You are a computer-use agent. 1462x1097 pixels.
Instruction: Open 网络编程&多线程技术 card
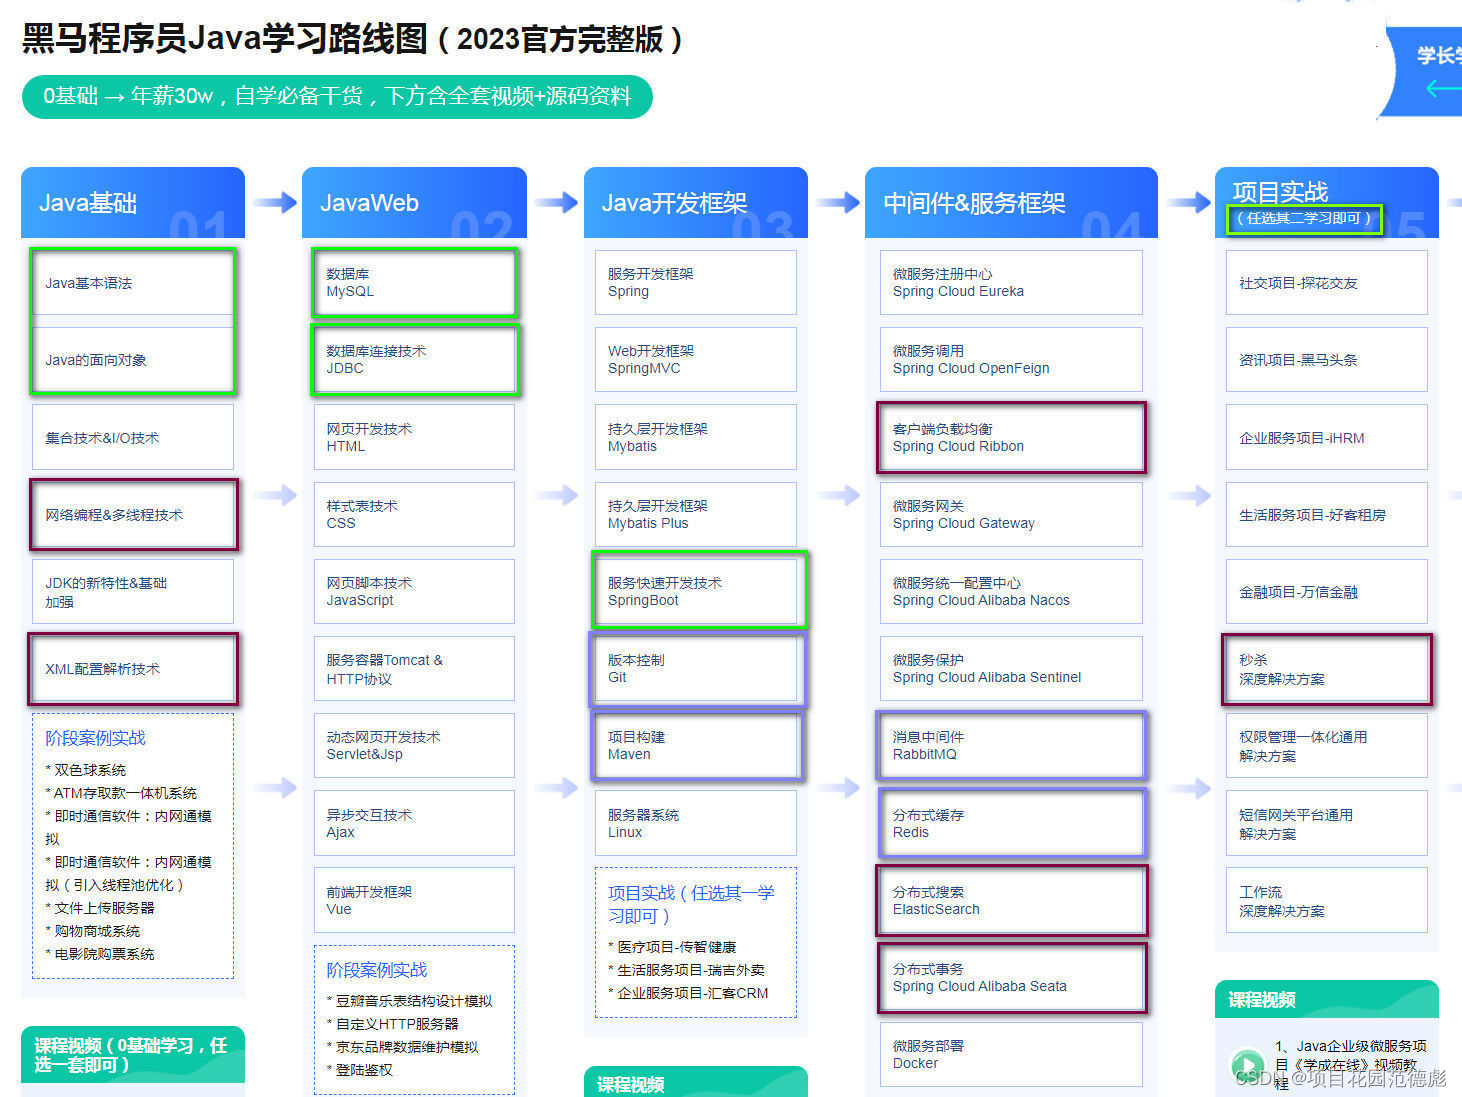133,514
